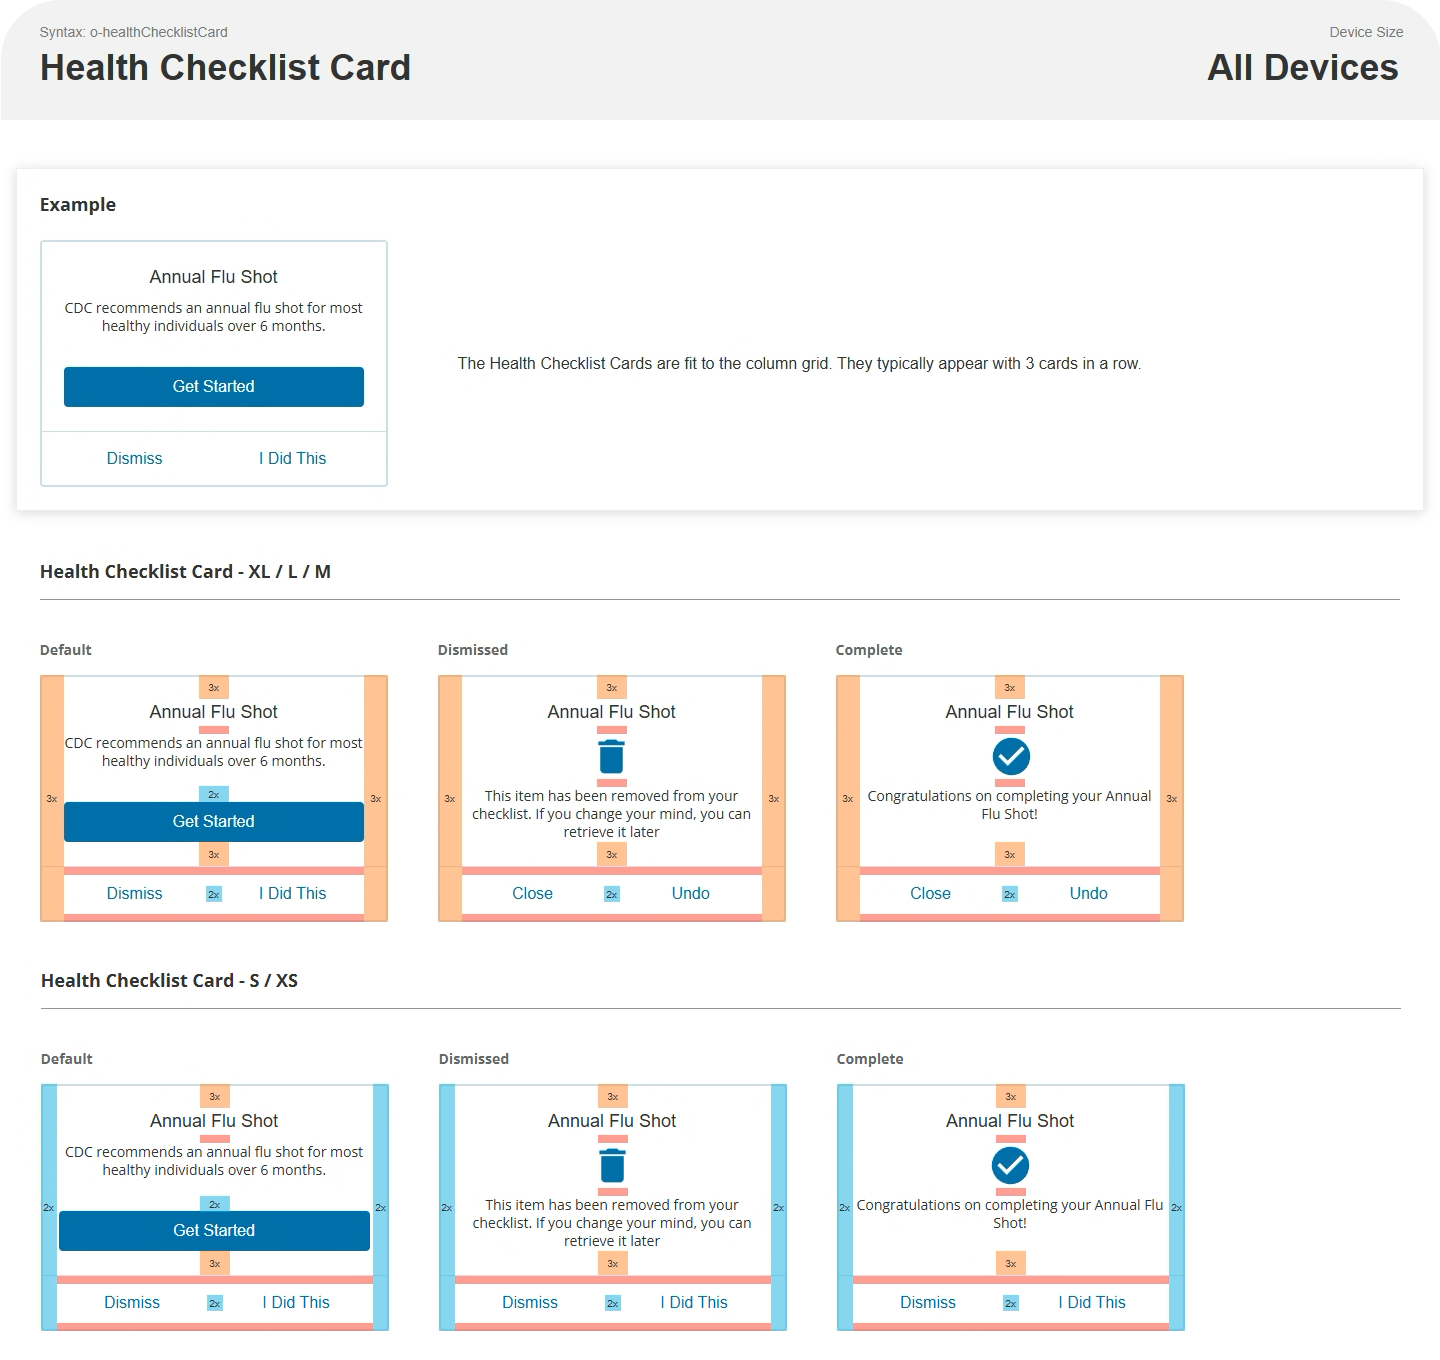
Task: Select I Did This in the S/XS Complete card
Action: tap(1092, 1302)
